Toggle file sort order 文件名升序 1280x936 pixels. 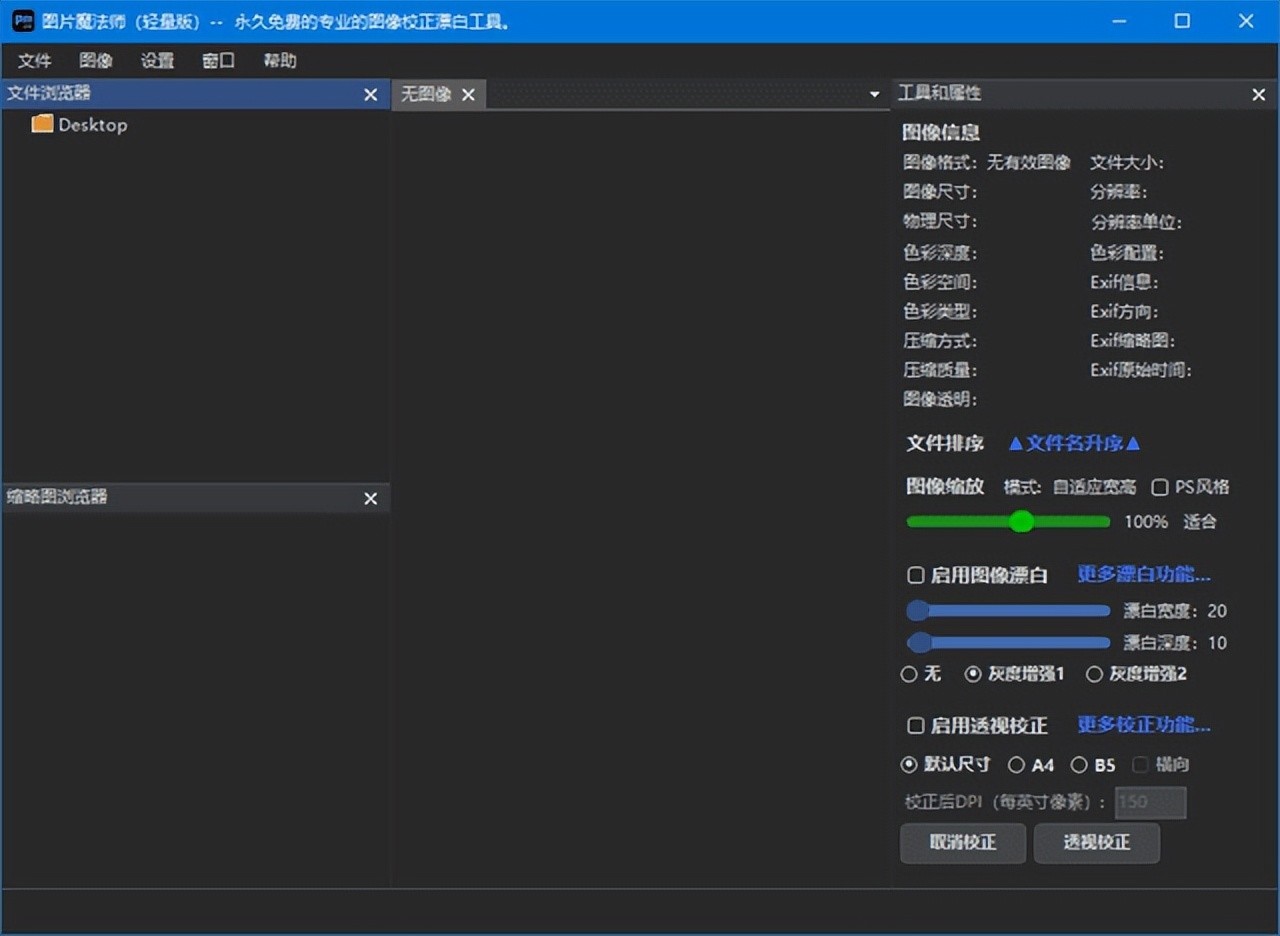(1074, 443)
